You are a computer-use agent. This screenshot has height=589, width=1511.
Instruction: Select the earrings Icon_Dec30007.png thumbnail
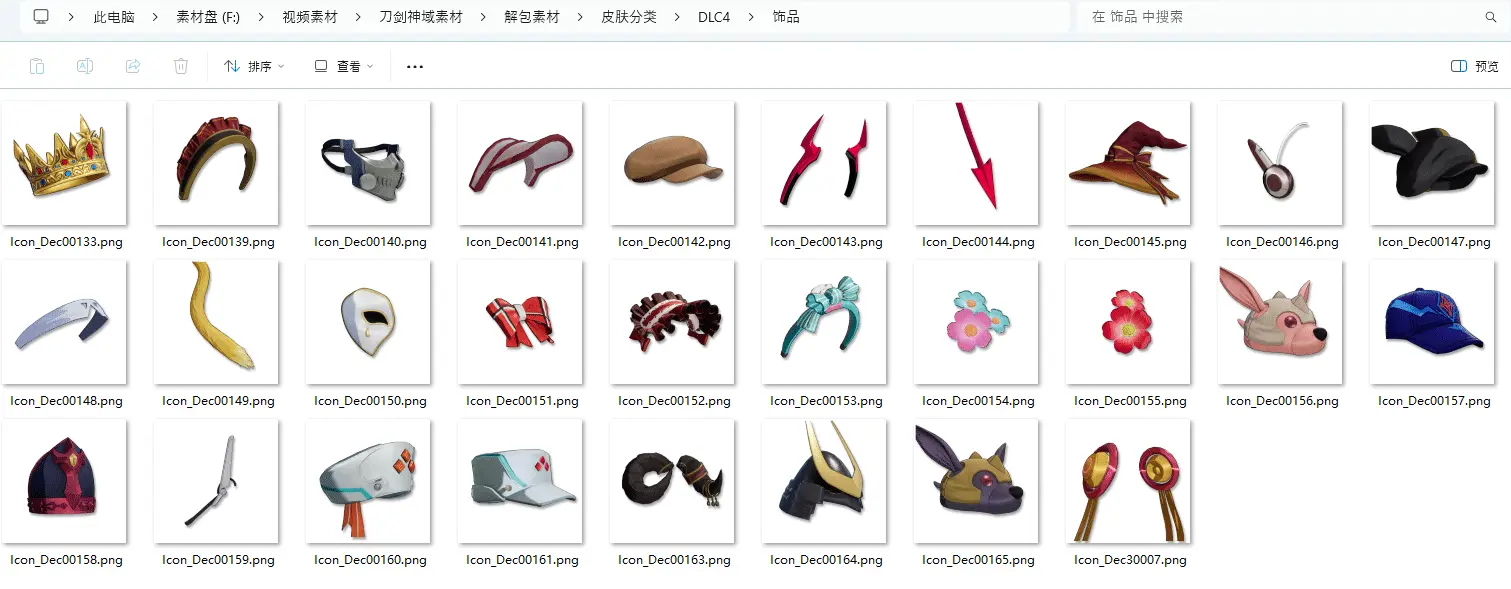pyautogui.click(x=1128, y=481)
